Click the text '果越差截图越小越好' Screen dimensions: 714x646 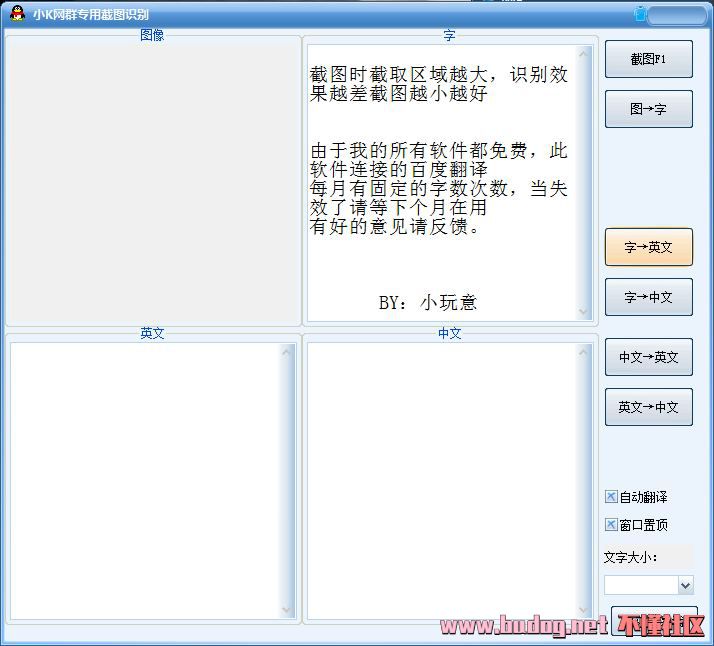tap(398, 94)
